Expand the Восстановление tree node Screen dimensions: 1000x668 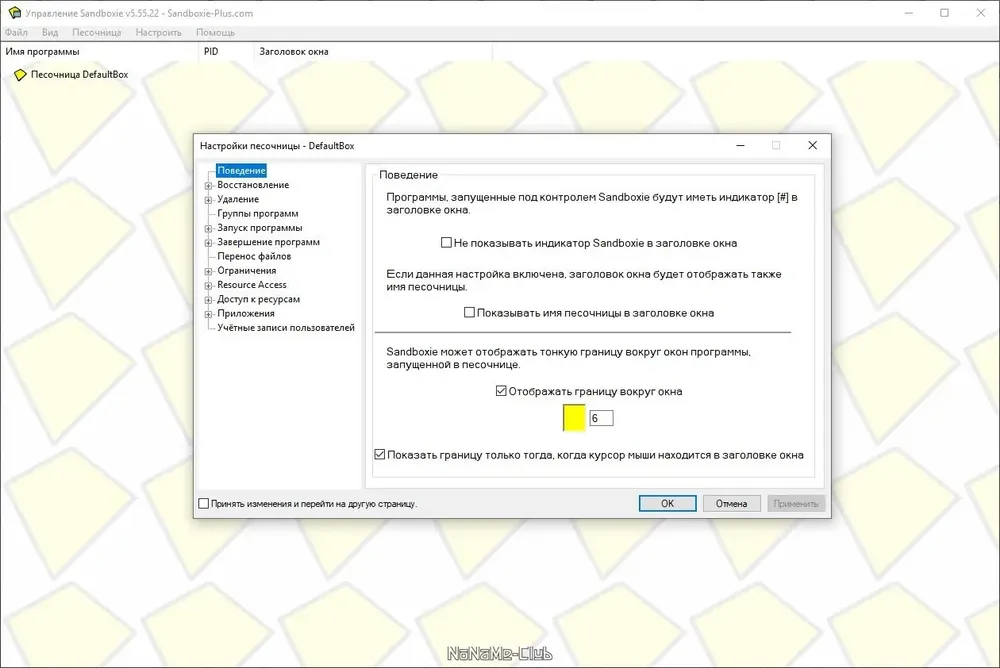(x=209, y=186)
